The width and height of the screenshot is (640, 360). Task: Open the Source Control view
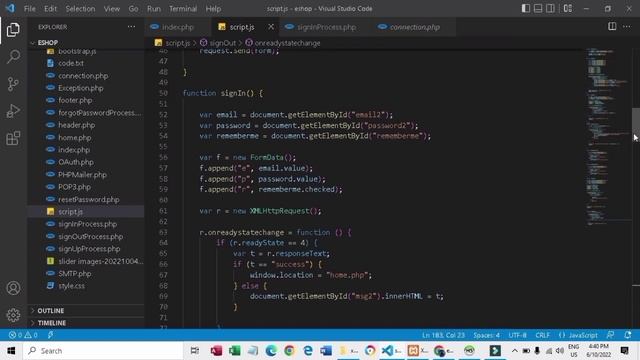[x=13, y=84]
